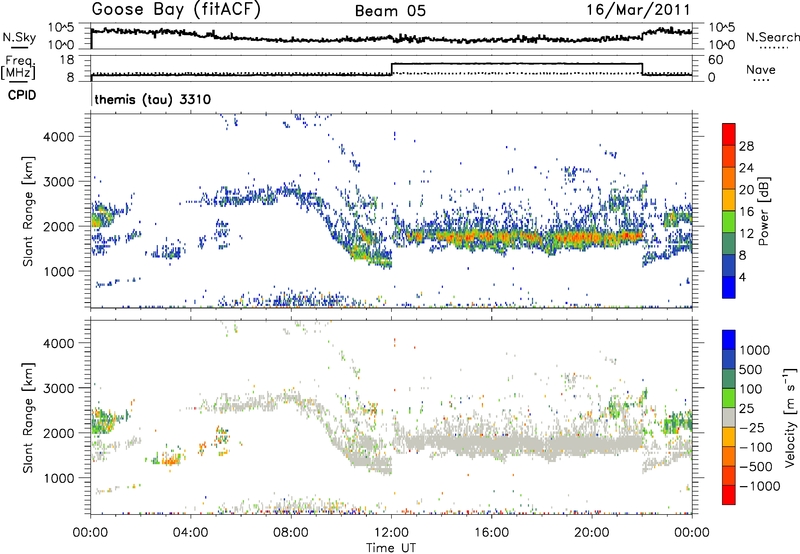Click the 'Velocity [m s-1]' colorbar title
The width and height of the screenshot is (800, 554).
point(790,417)
